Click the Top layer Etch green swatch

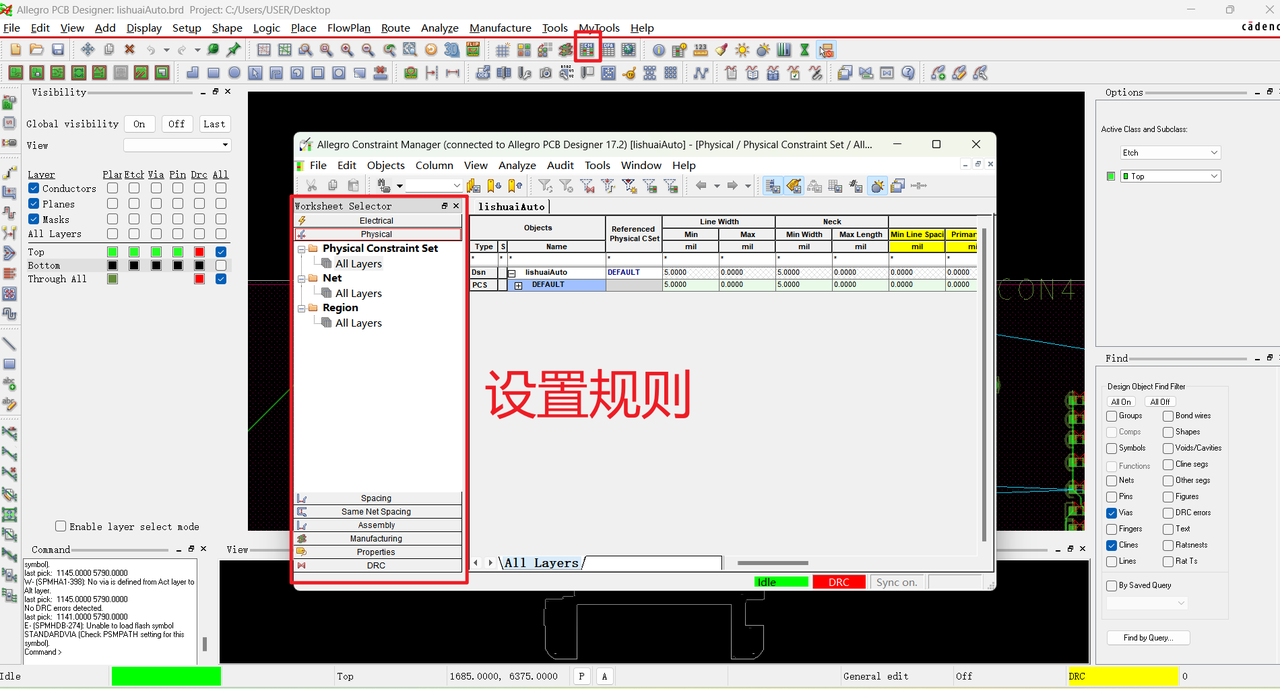tap(134, 252)
